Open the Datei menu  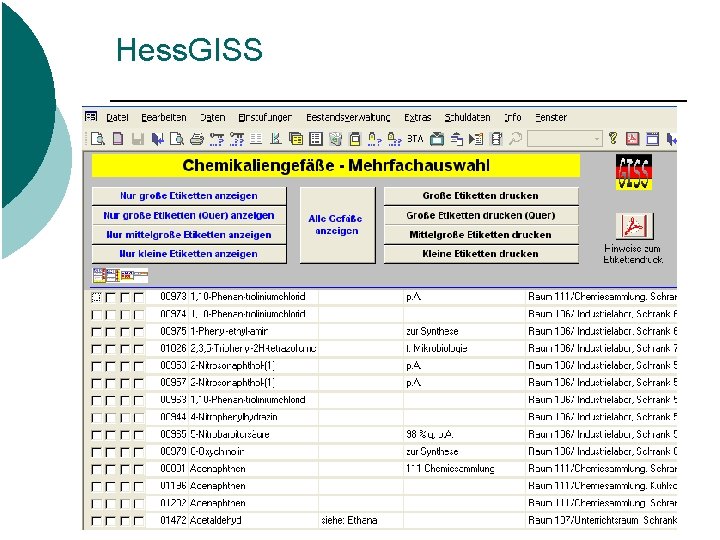coord(117,118)
